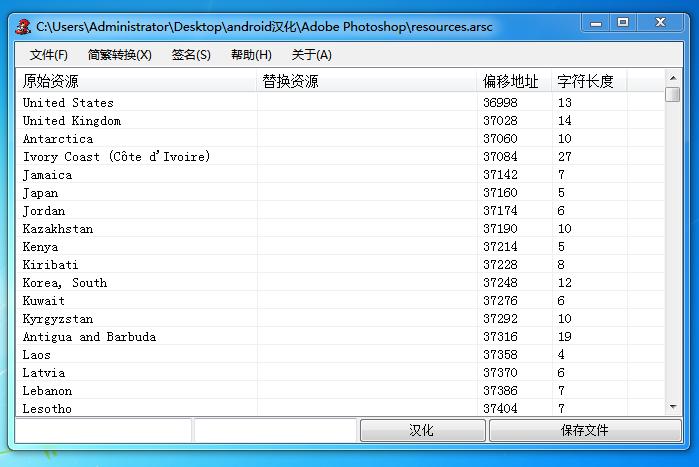Click length 13 in United States row
699x467 pixels.
[x=564, y=102]
